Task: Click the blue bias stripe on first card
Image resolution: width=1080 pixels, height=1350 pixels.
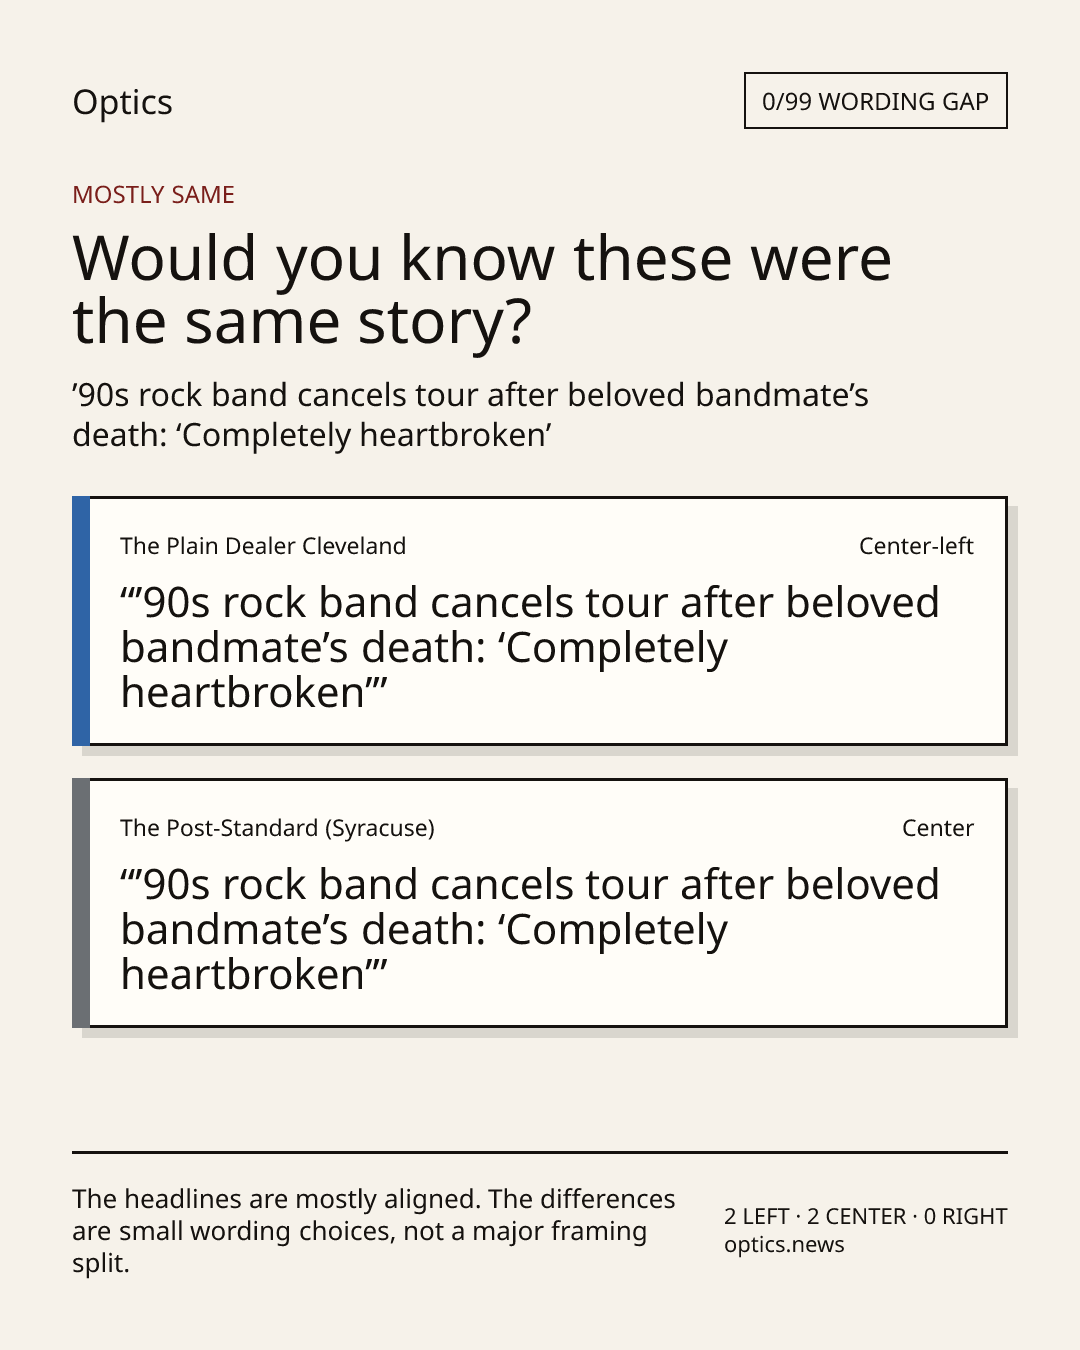Action: click(x=81, y=621)
